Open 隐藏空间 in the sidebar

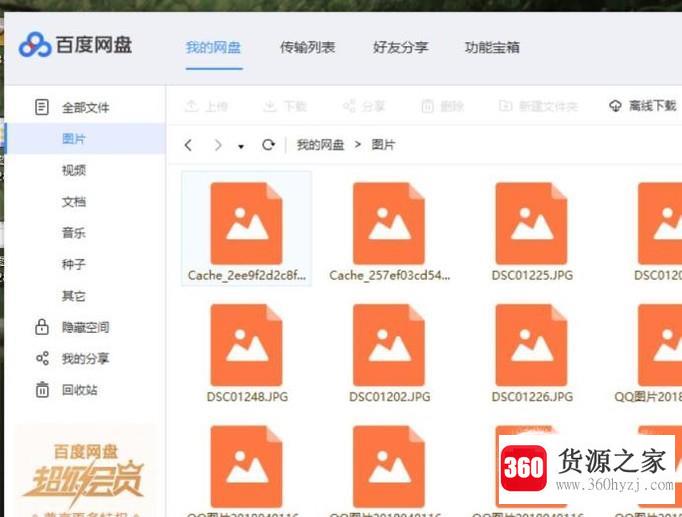[86, 327]
